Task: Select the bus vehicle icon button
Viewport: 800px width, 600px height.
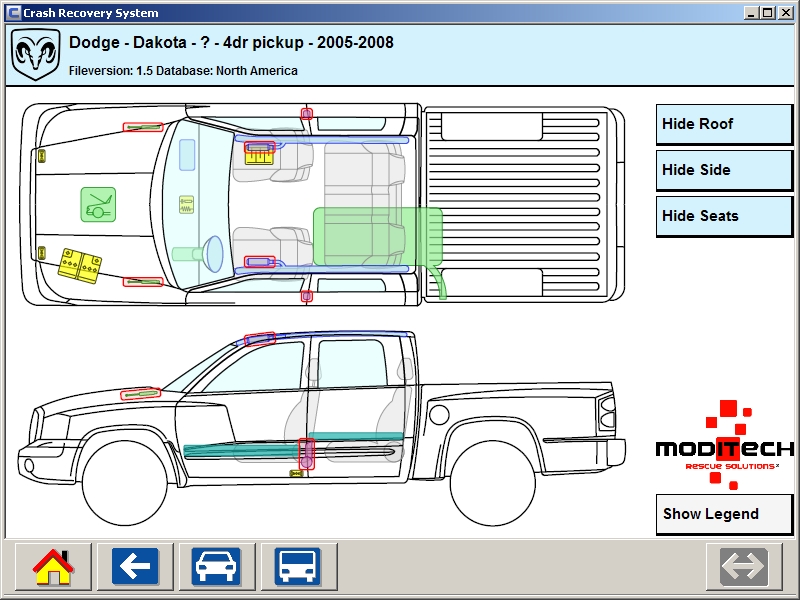Action: click(x=298, y=567)
